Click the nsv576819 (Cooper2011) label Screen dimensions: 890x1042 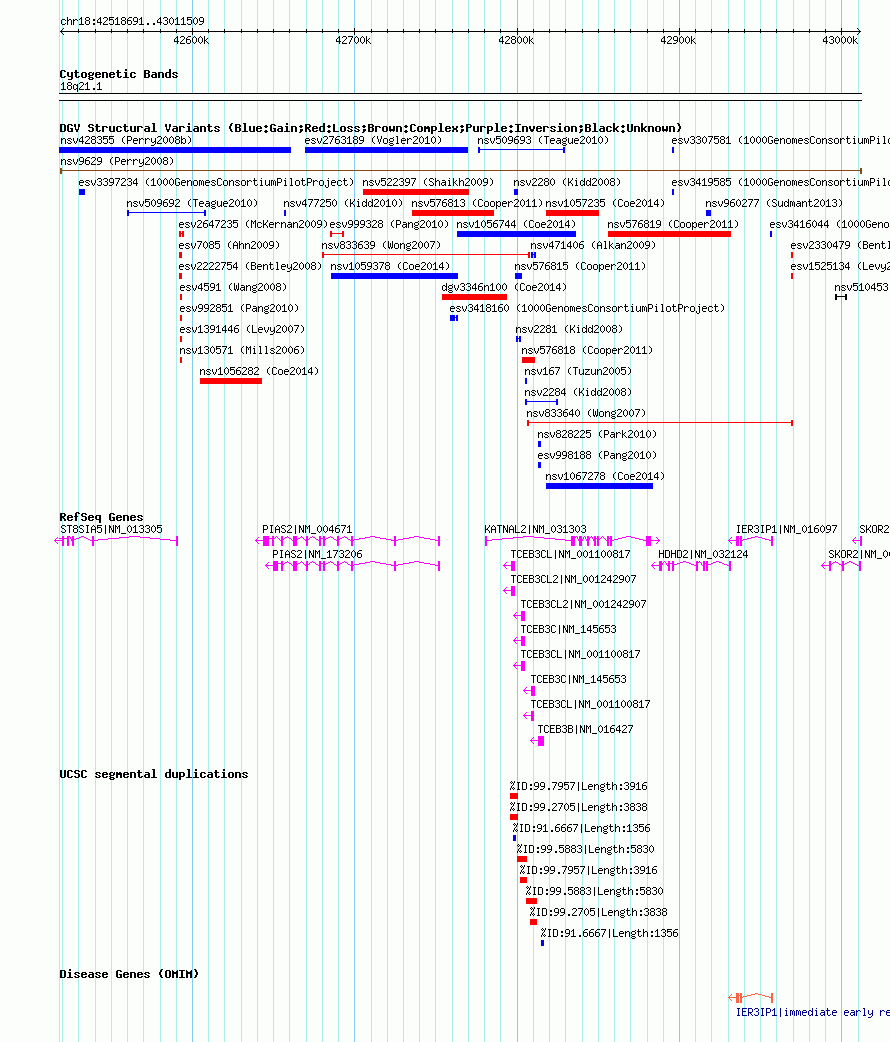pyautogui.click(x=673, y=225)
